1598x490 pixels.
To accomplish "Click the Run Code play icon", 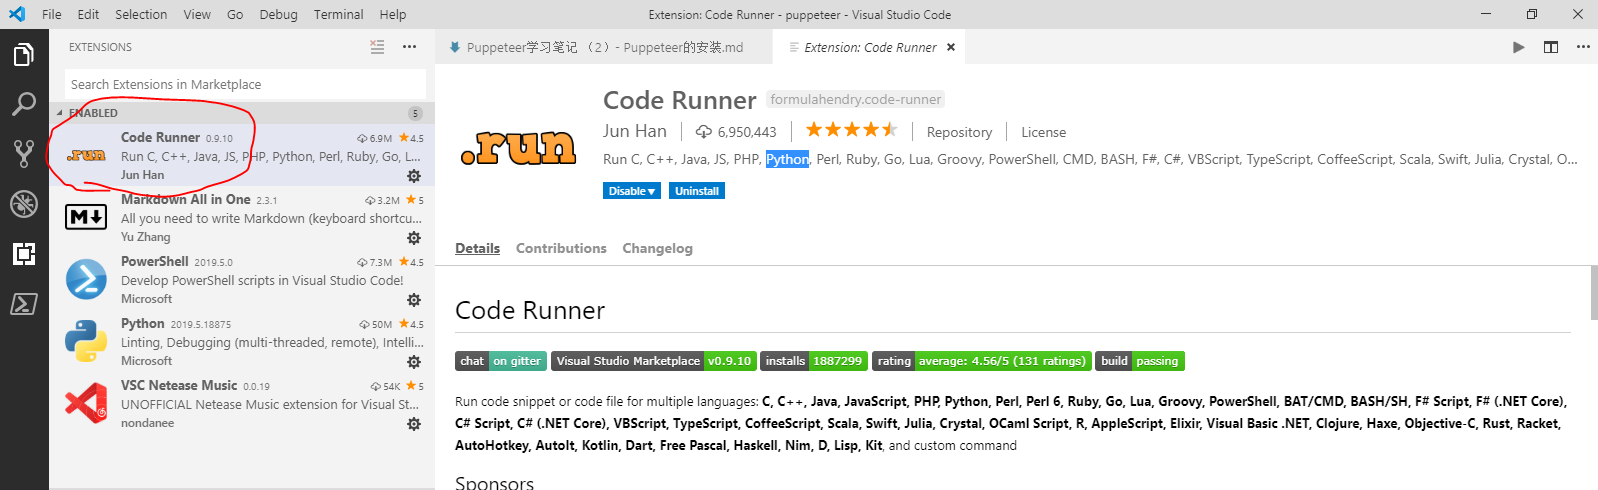I will (1519, 47).
